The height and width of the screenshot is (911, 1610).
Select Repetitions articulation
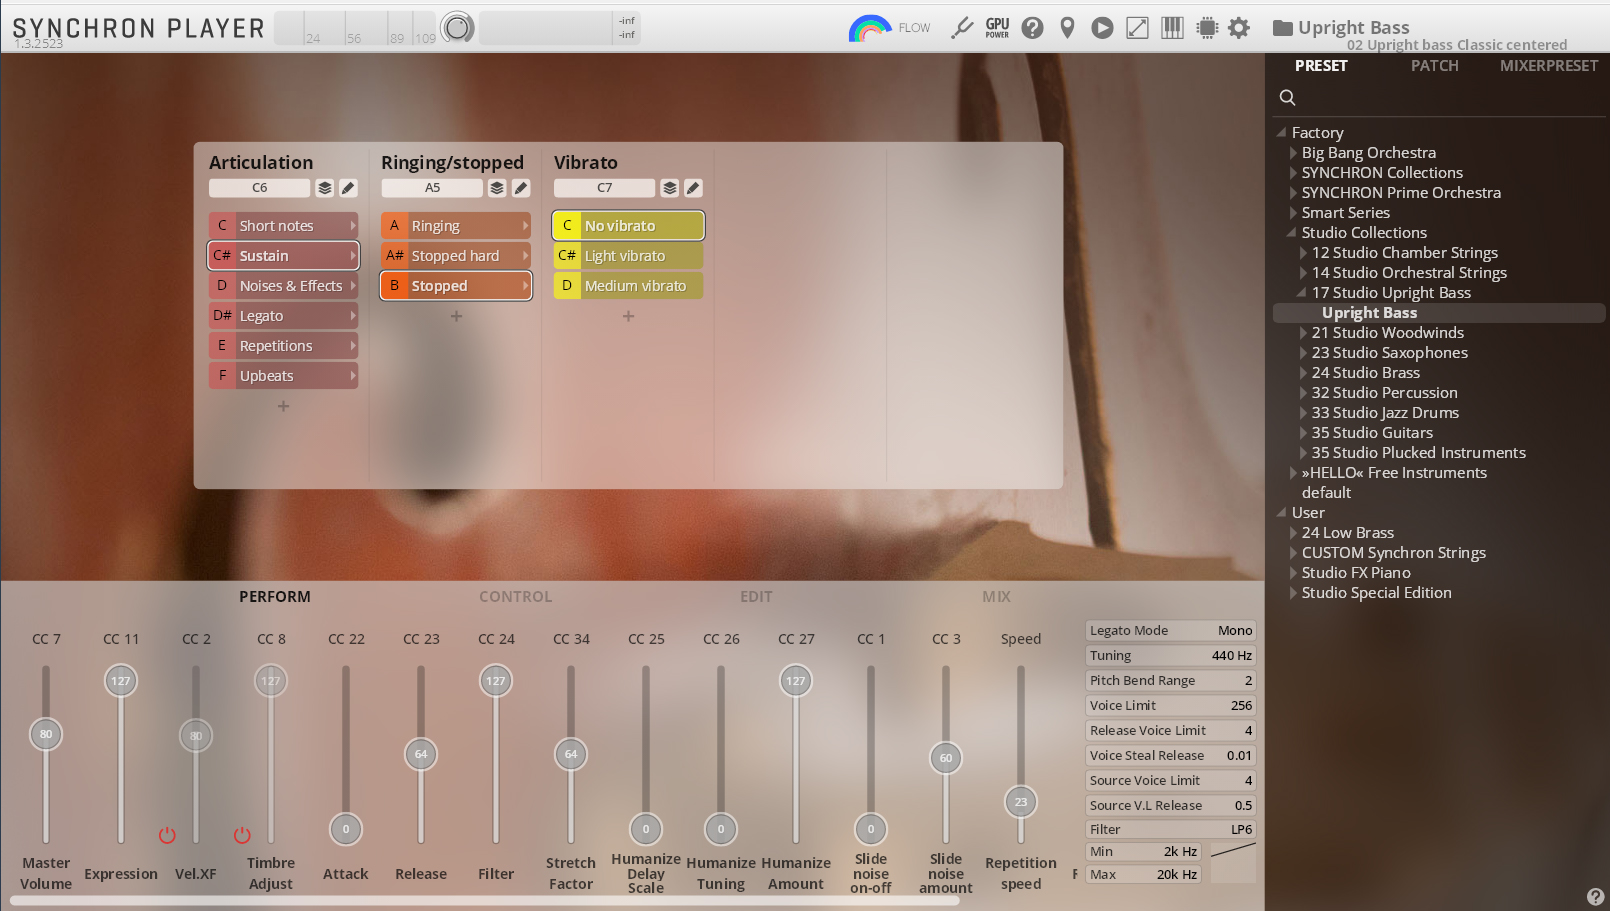pyautogui.click(x=284, y=346)
